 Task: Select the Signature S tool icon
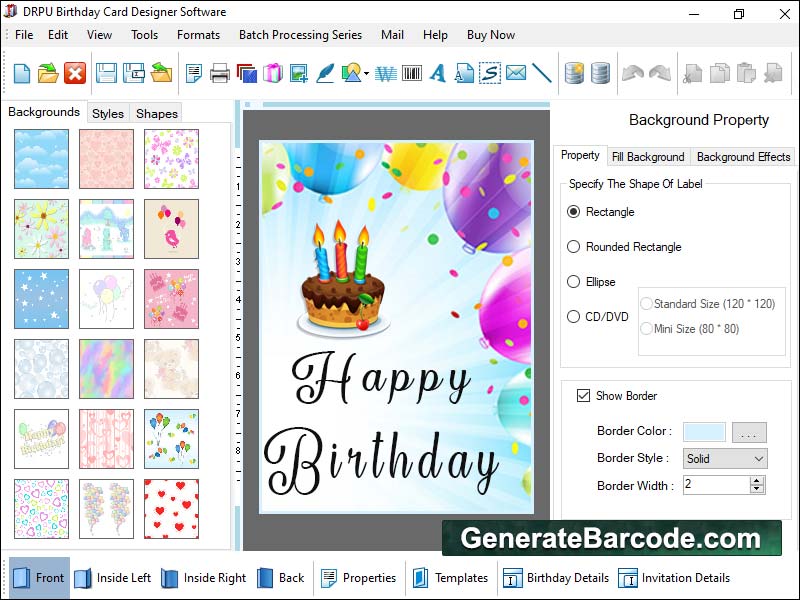490,73
